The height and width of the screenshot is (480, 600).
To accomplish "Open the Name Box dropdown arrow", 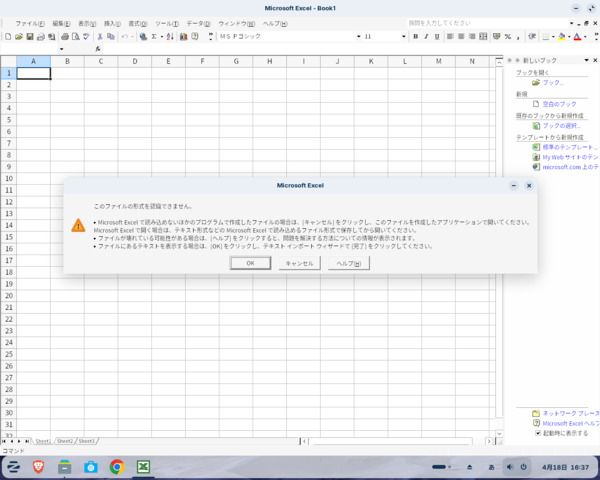I will pyautogui.click(x=61, y=49).
